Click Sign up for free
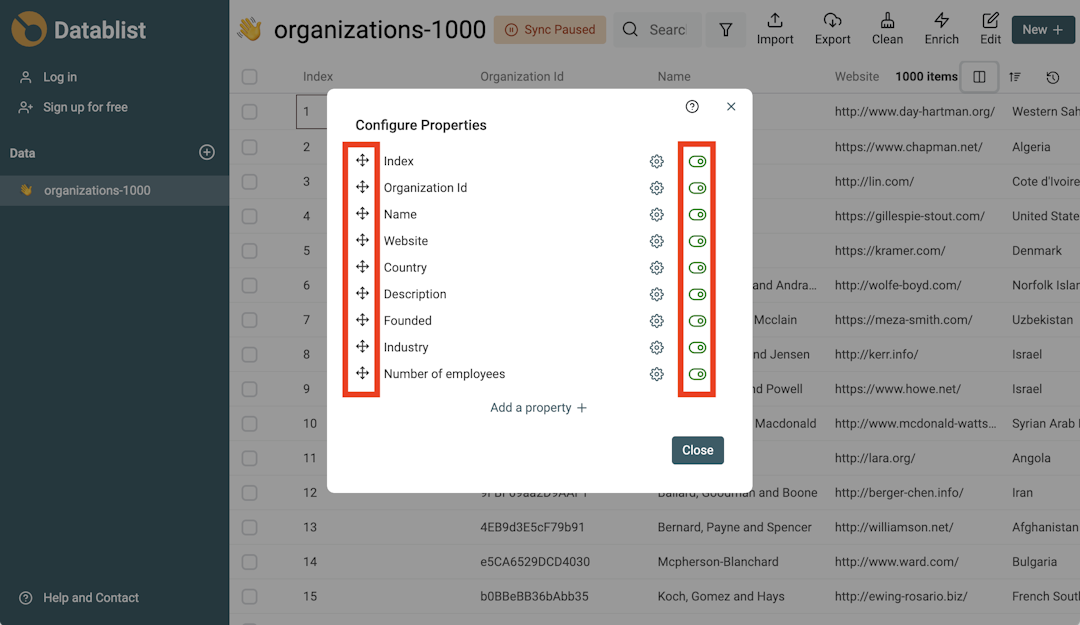The width and height of the screenshot is (1080, 625). click(x=84, y=106)
